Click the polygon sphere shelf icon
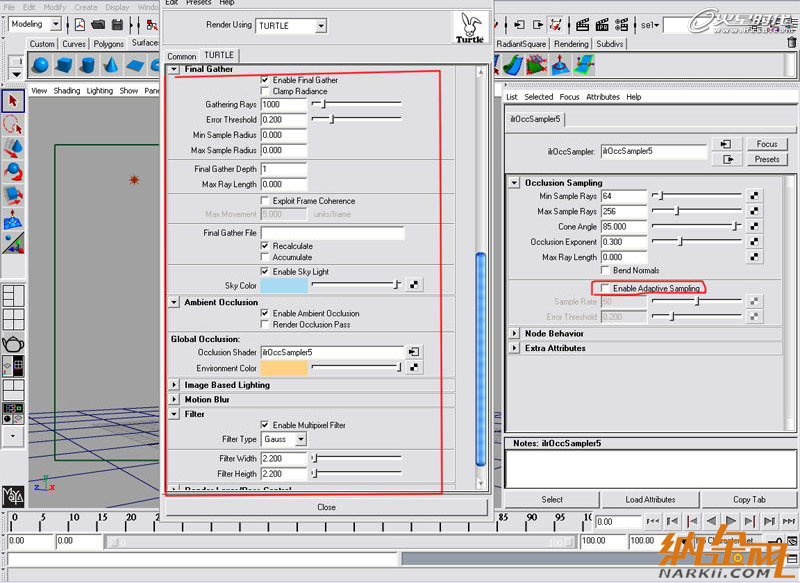Viewport: 800px width, 583px height. pyautogui.click(x=42, y=65)
